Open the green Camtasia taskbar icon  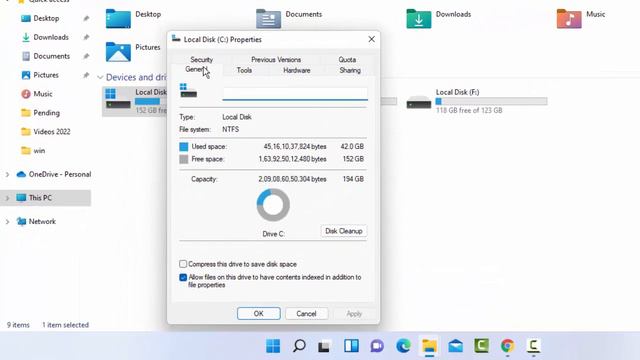coord(482,346)
